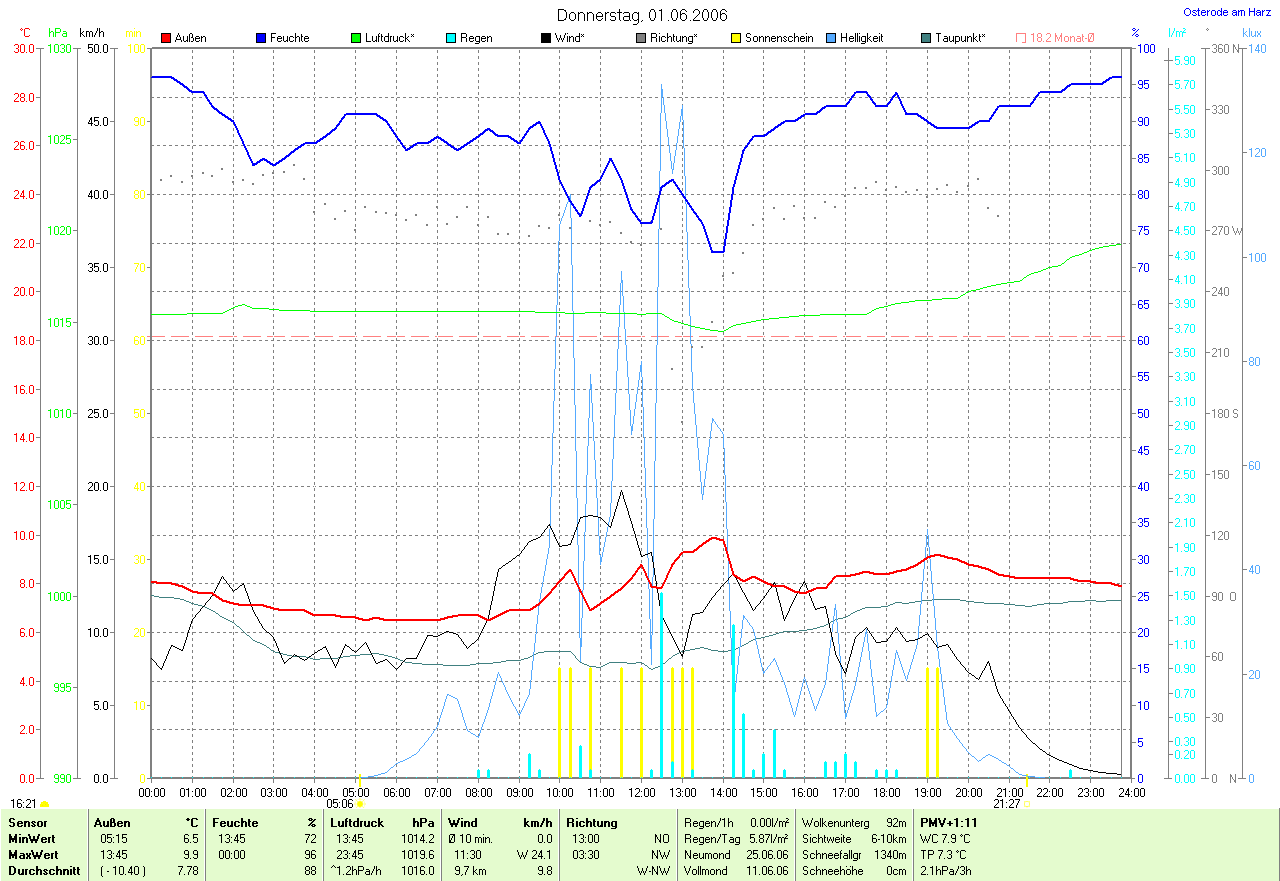Click the sunrise marker at 05:06

pyautogui.click(x=360, y=803)
